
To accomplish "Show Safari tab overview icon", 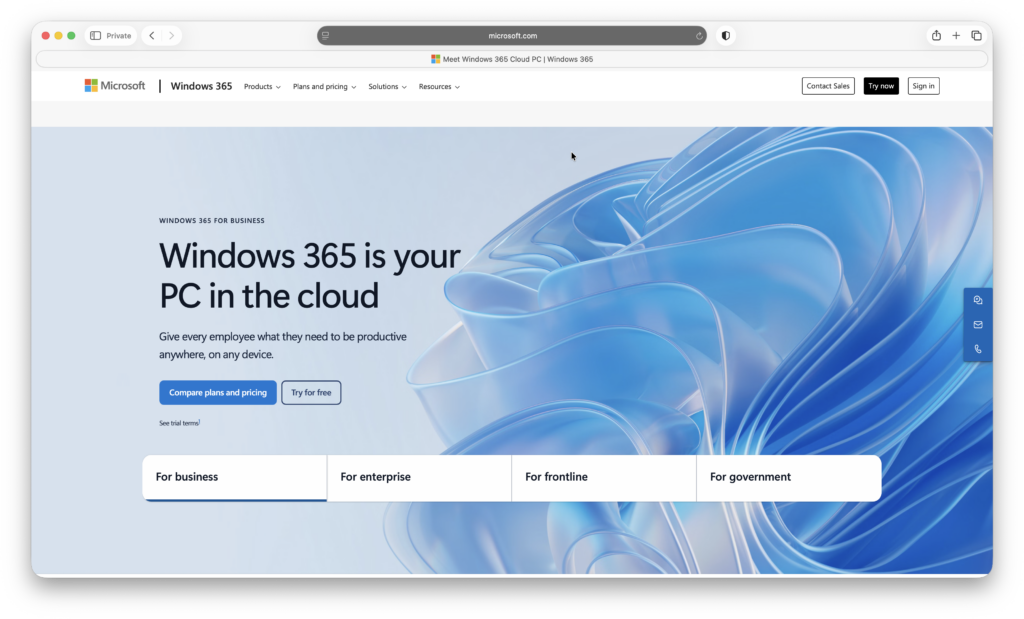I will (x=976, y=35).
